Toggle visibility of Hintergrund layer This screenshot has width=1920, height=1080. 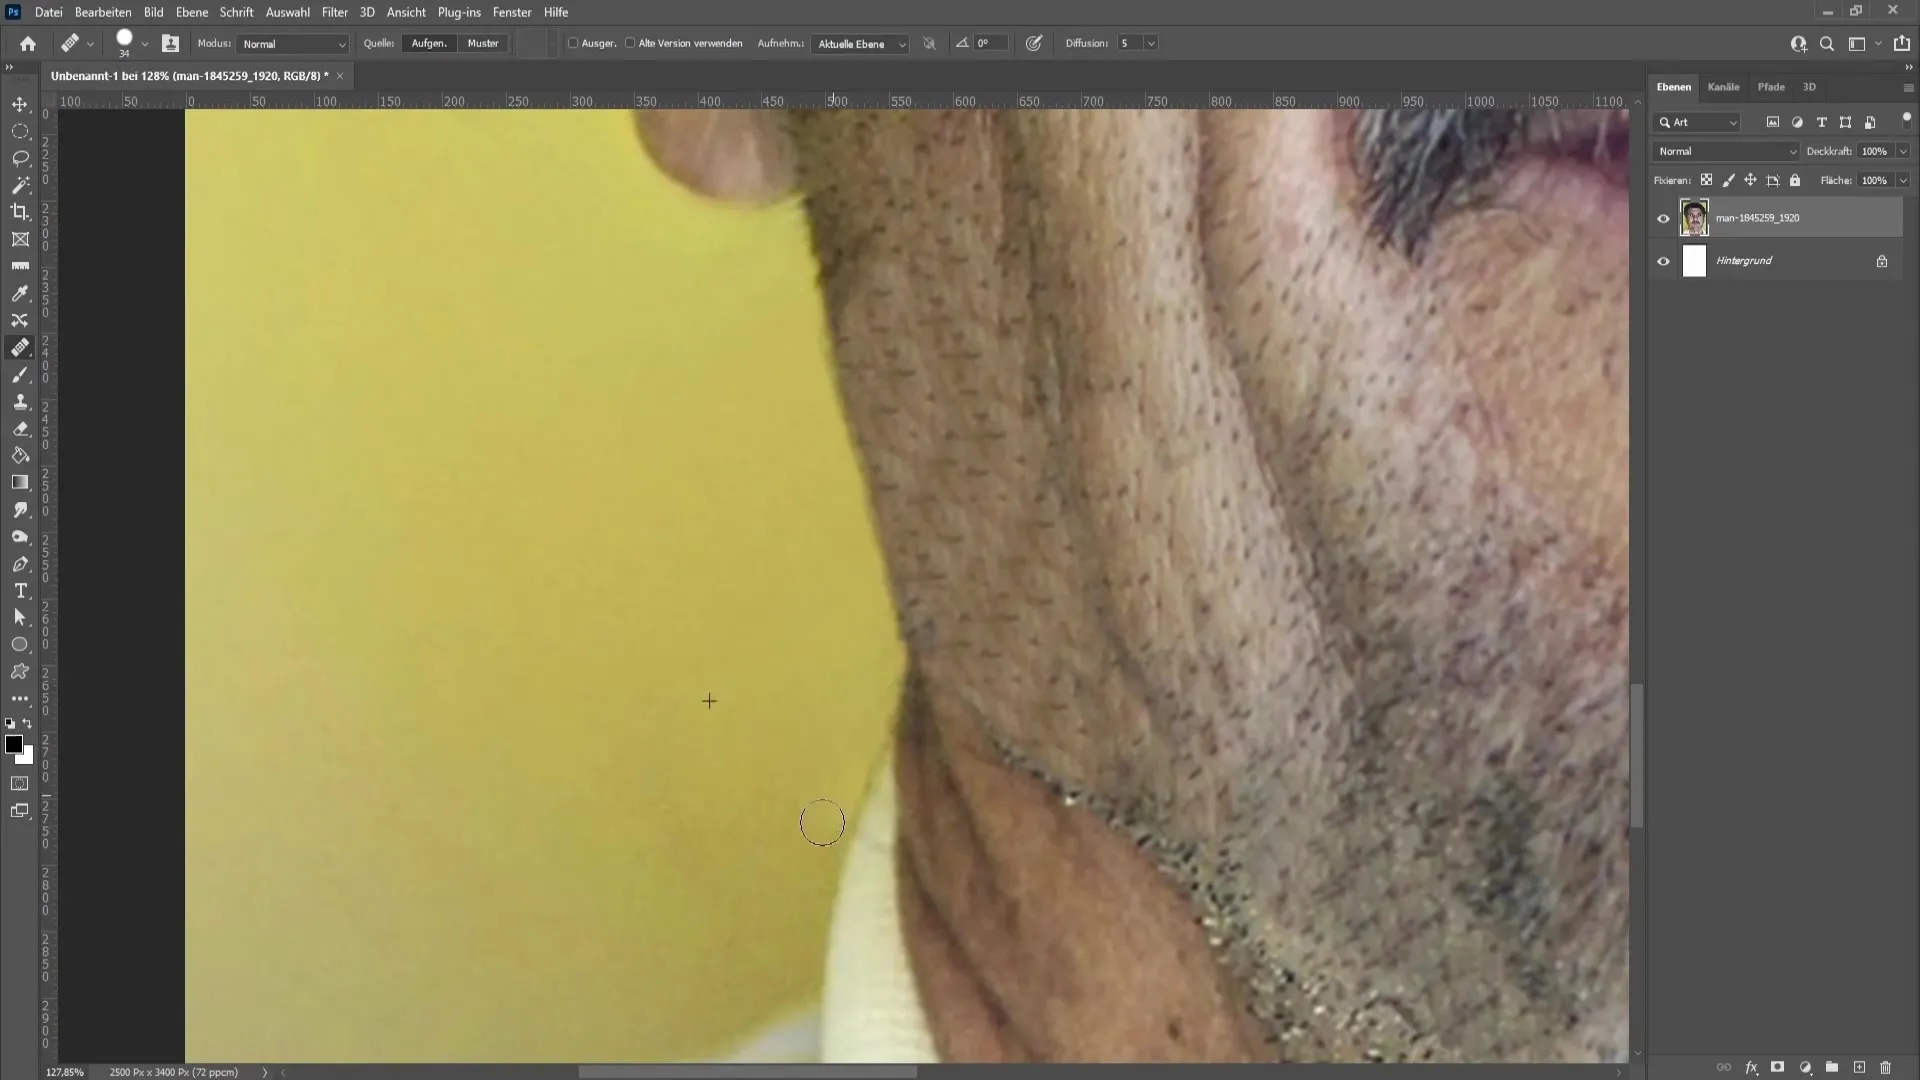click(1663, 260)
